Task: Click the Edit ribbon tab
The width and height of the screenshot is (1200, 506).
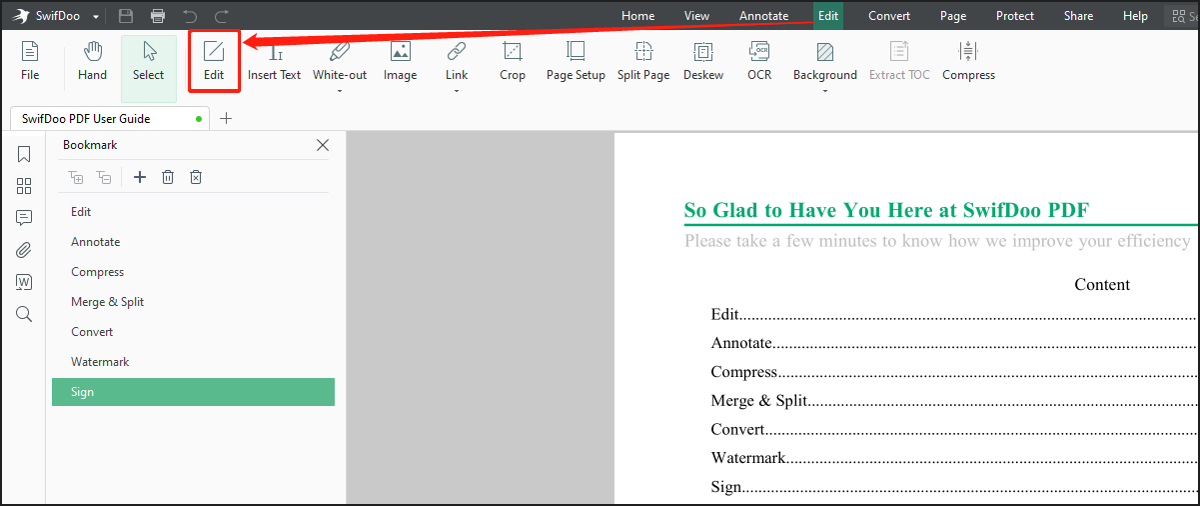Action: click(828, 16)
